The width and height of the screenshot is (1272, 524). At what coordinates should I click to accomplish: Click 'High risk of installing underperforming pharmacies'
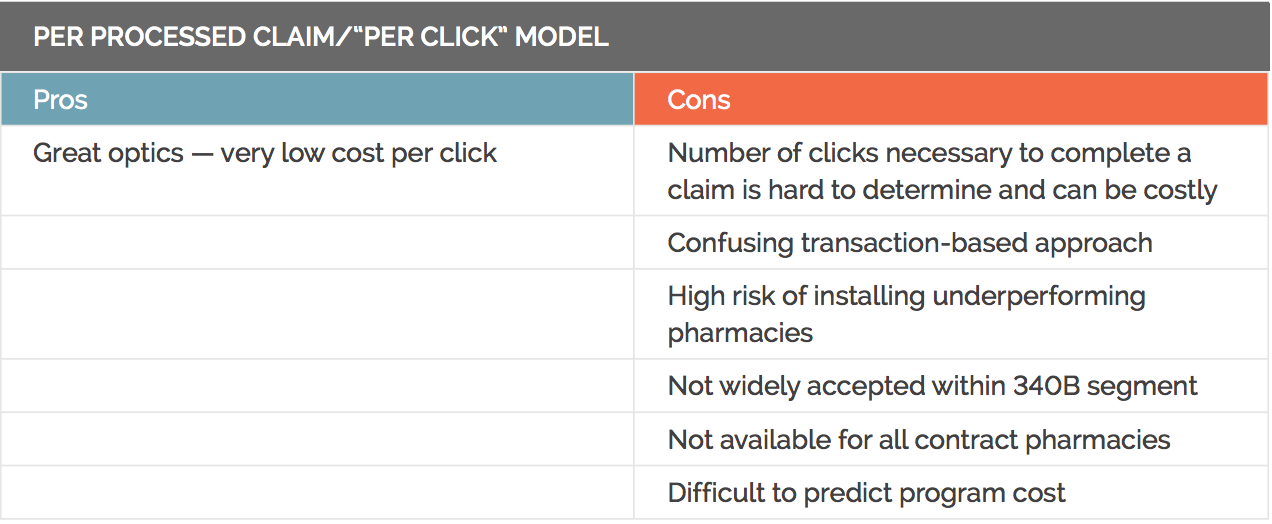pos(906,314)
